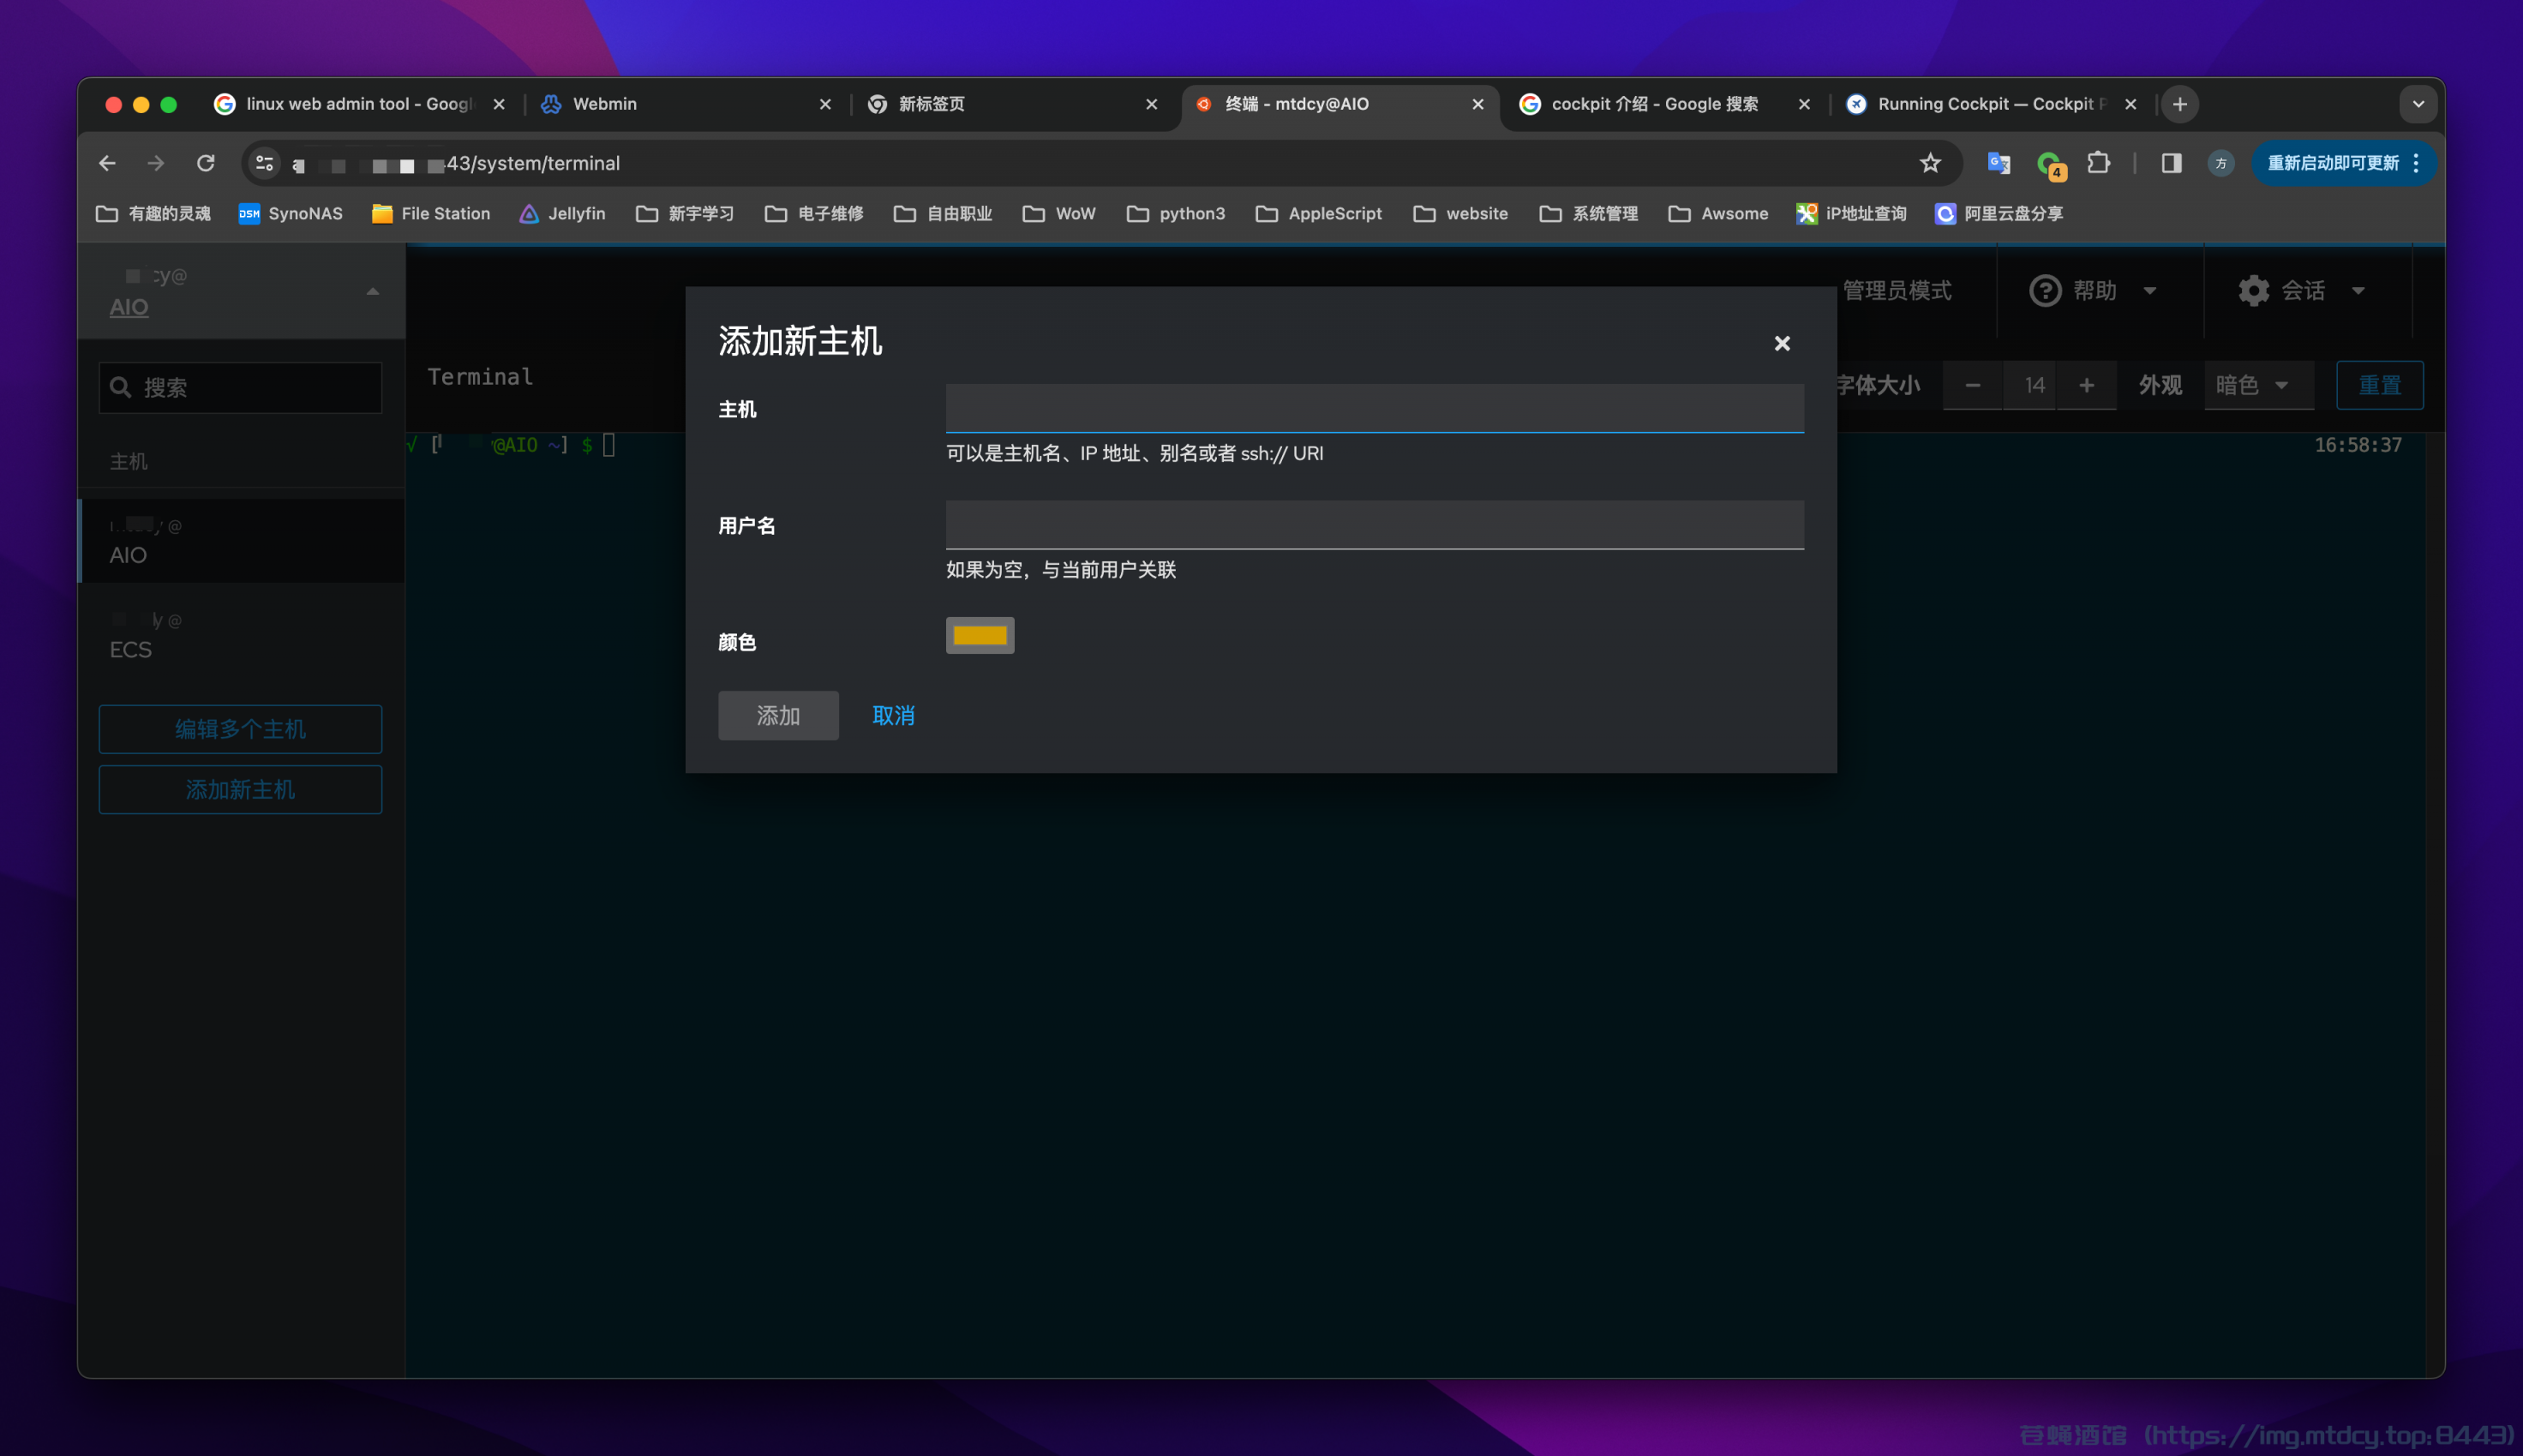The image size is (2523, 1456).
Task: Open the python3 bookmark folder
Action: coord(1175,213)
